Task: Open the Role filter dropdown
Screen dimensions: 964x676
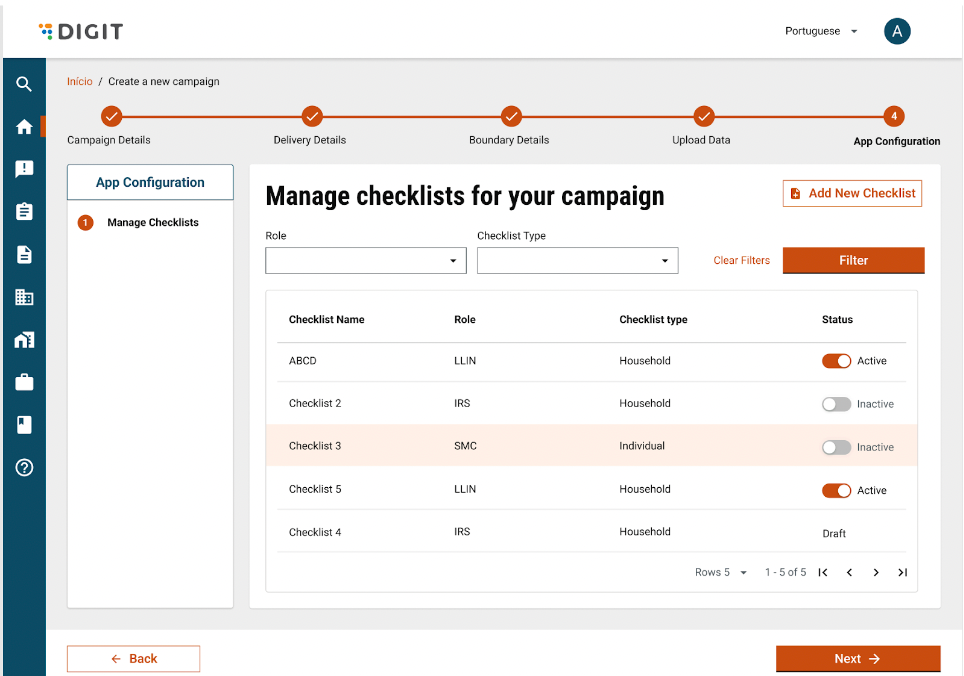Action: click(366, 261)
